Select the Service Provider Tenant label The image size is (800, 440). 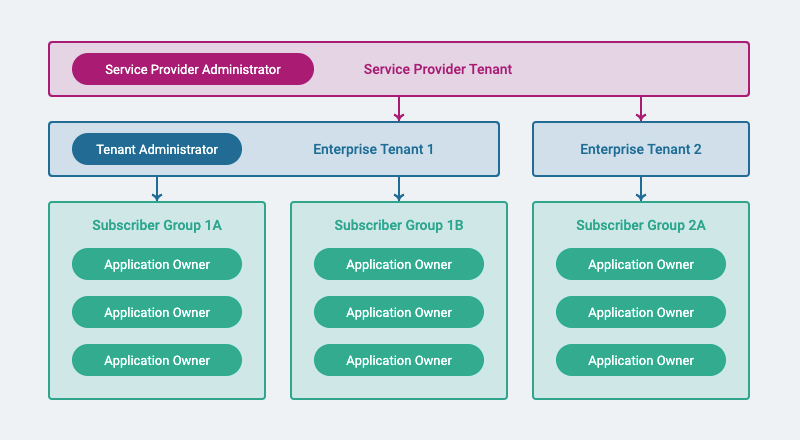click(x=438, y=69)
